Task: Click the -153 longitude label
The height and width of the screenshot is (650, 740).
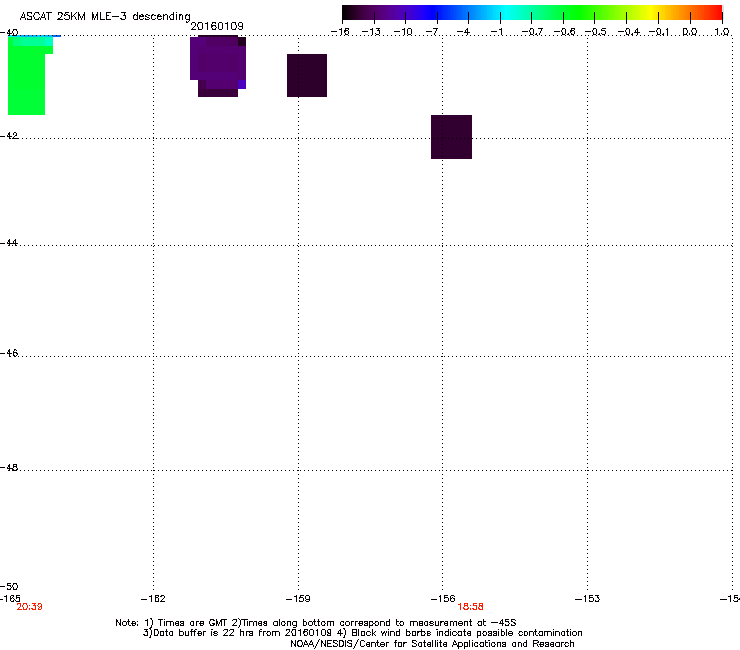Action: (588, 599)
